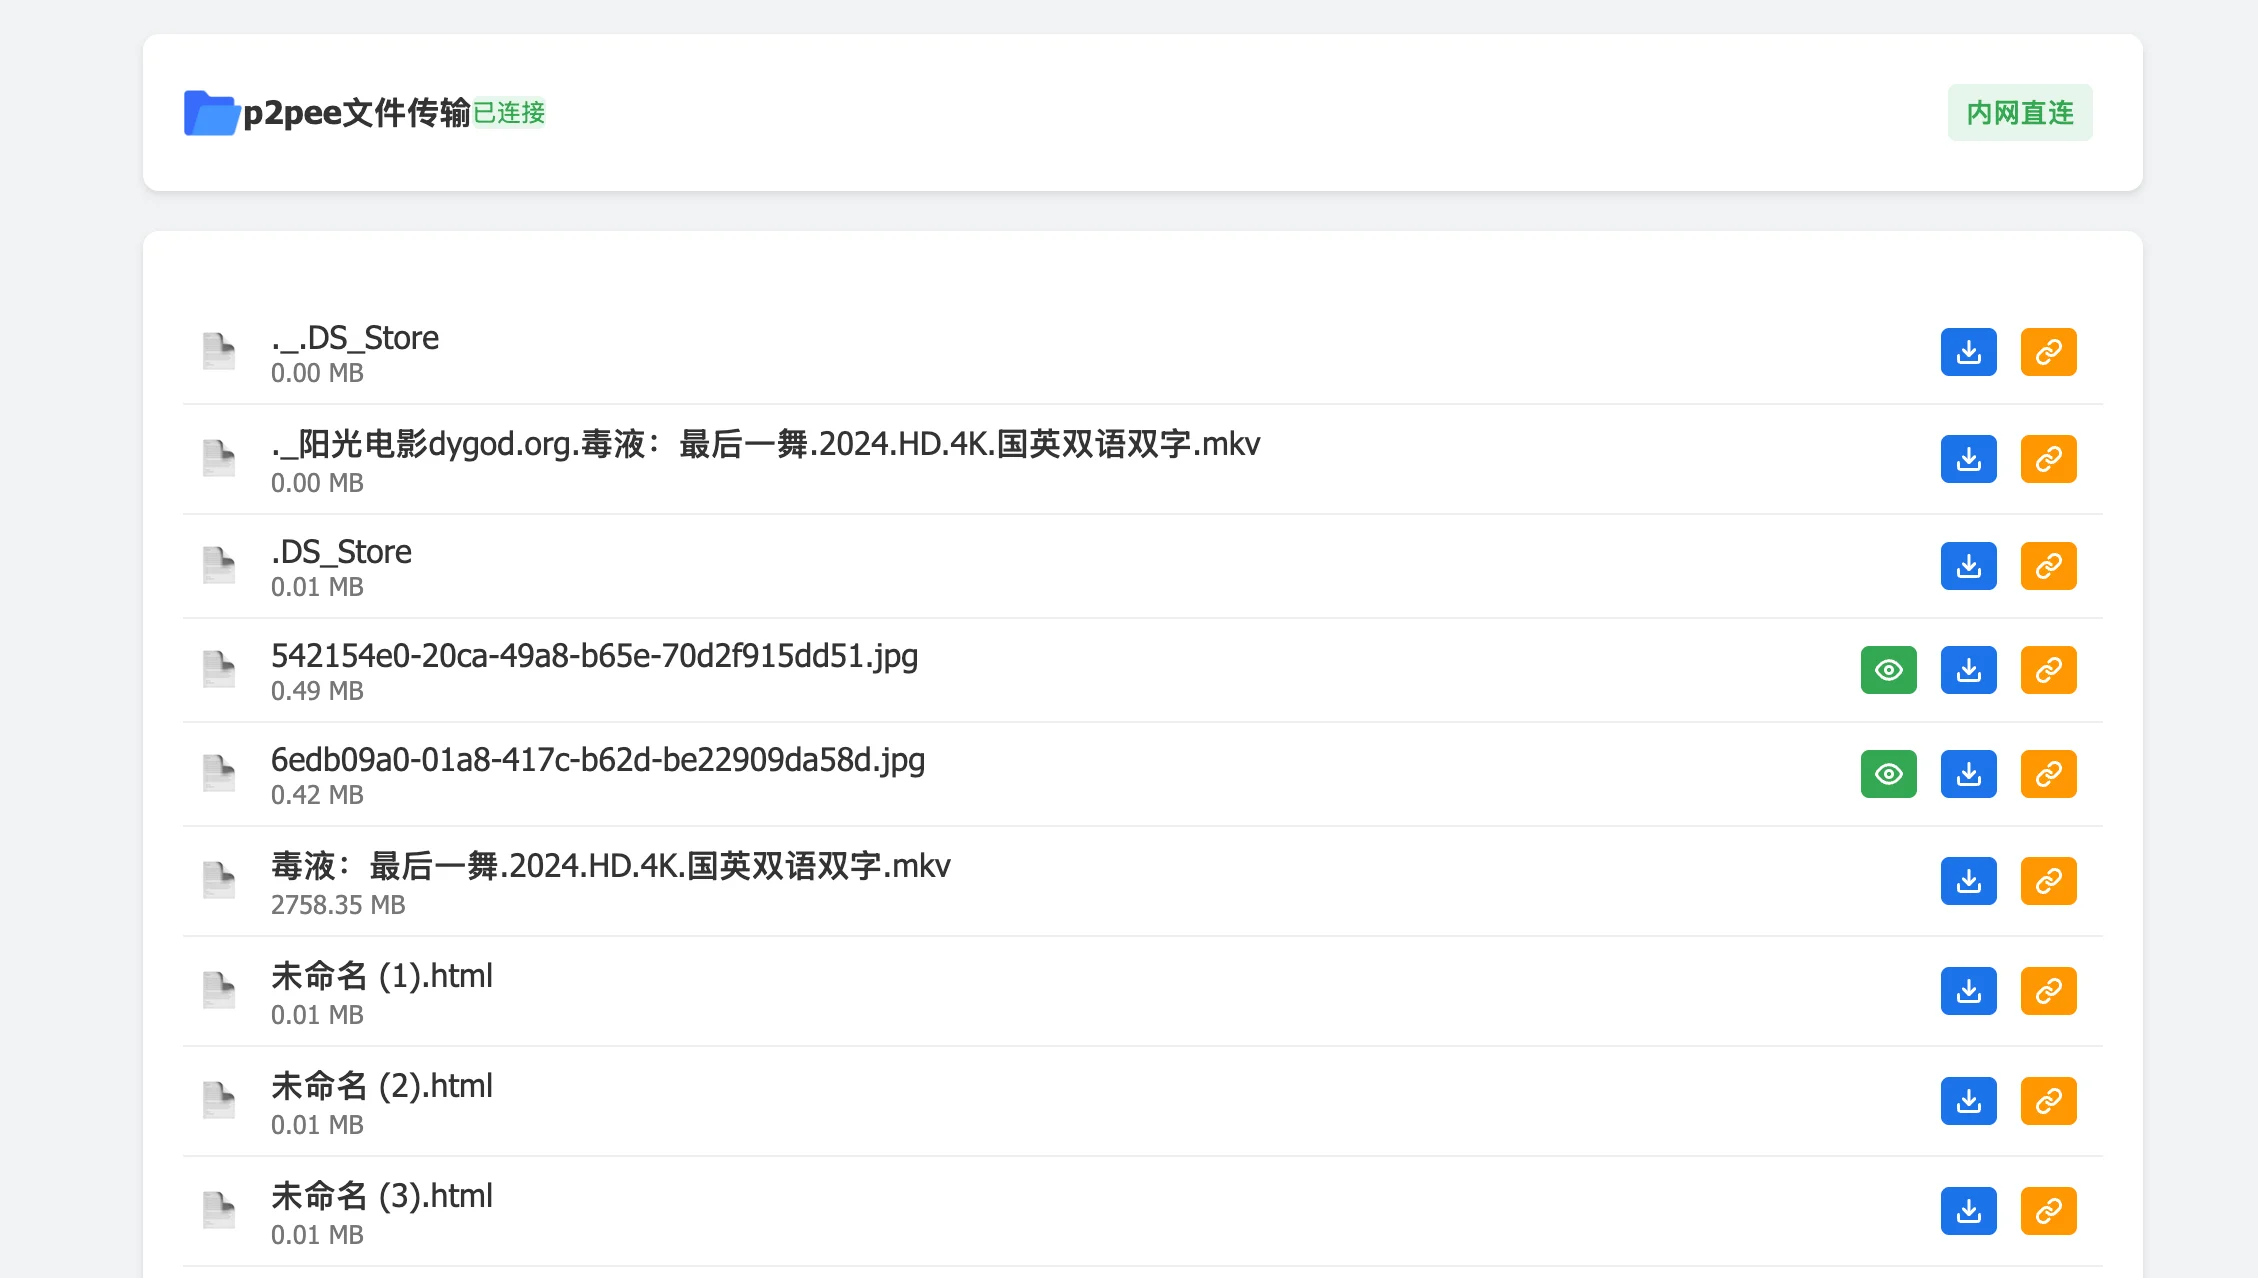The height and width of the screenshot is (1278, 2258).
Task: Select the 6edb09a0 jpg file name
Action: click(598, 760)
